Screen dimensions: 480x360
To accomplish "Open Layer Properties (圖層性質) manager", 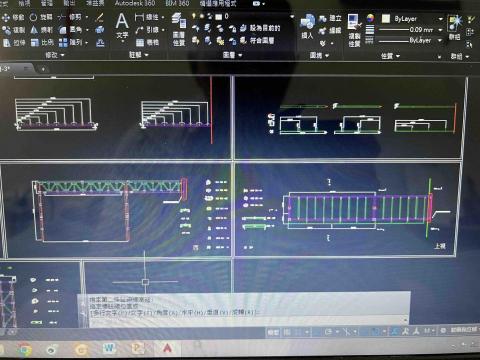I will (x=179, y=29).
